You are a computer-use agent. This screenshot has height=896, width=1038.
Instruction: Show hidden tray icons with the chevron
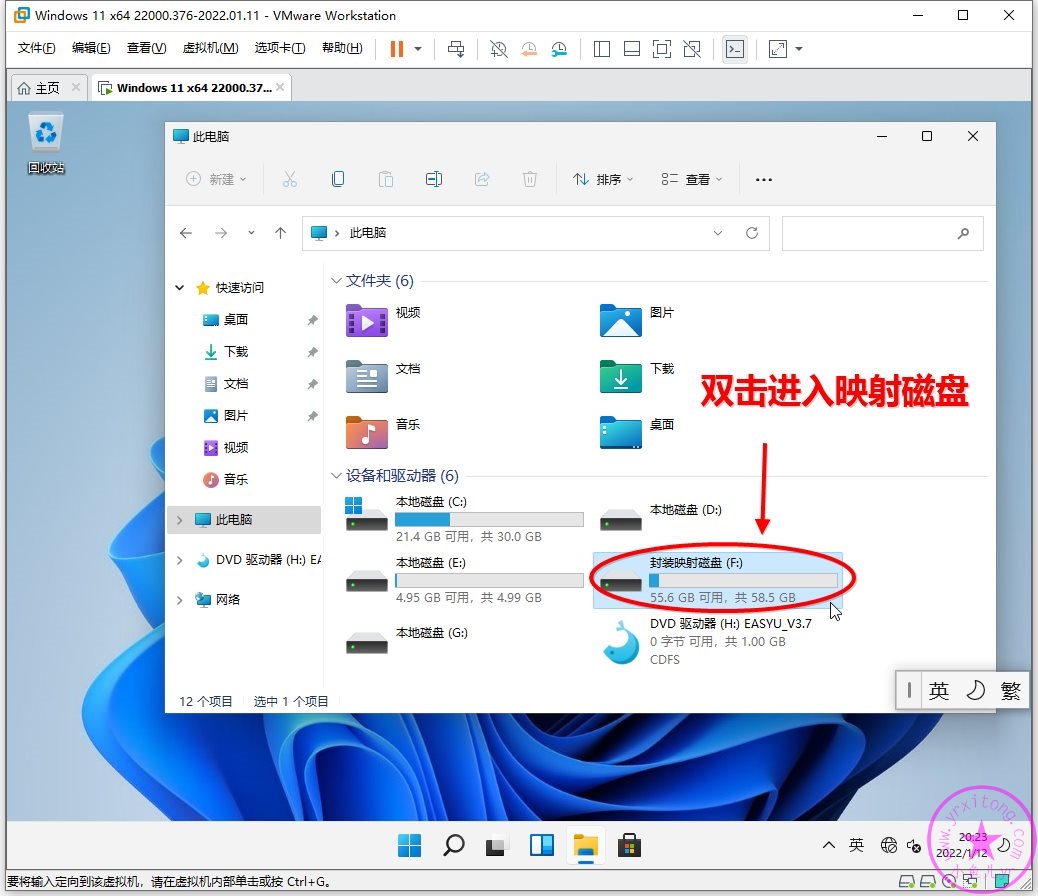[829, 845]
